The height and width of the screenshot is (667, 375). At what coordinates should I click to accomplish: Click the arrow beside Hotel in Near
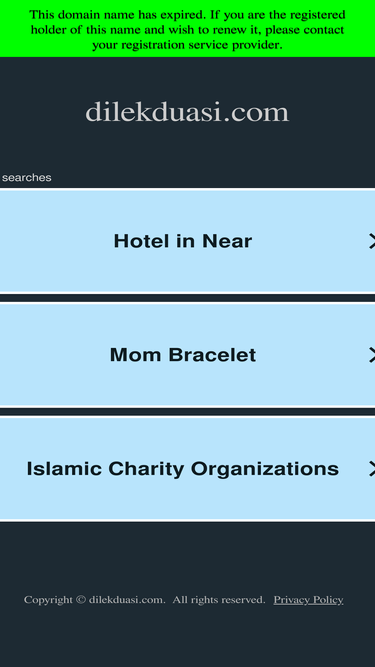(x=372, y=241)
